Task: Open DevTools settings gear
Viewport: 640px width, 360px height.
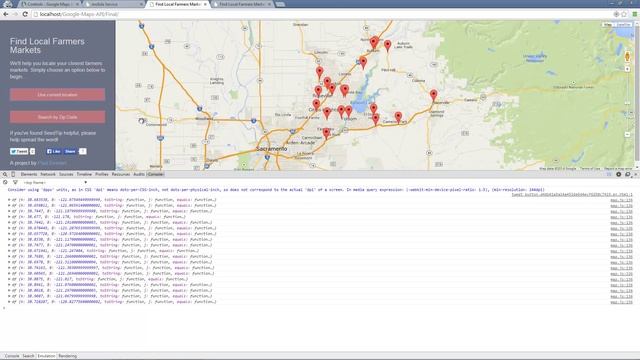Action: 619,174
